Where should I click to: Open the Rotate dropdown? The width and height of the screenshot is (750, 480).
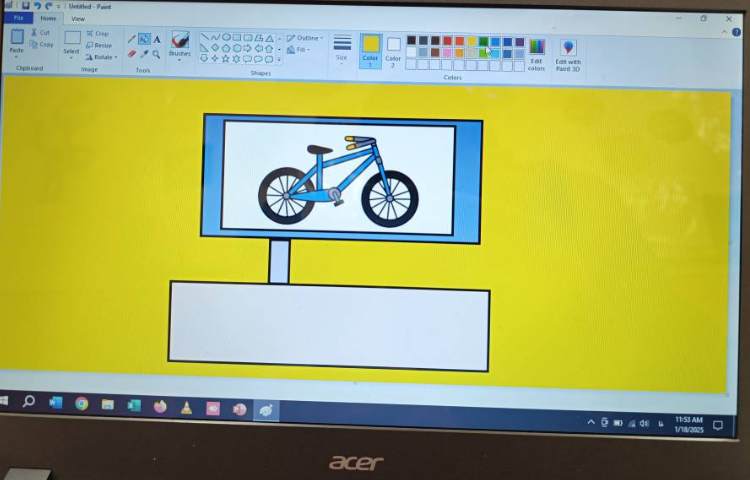coord(101,57)
